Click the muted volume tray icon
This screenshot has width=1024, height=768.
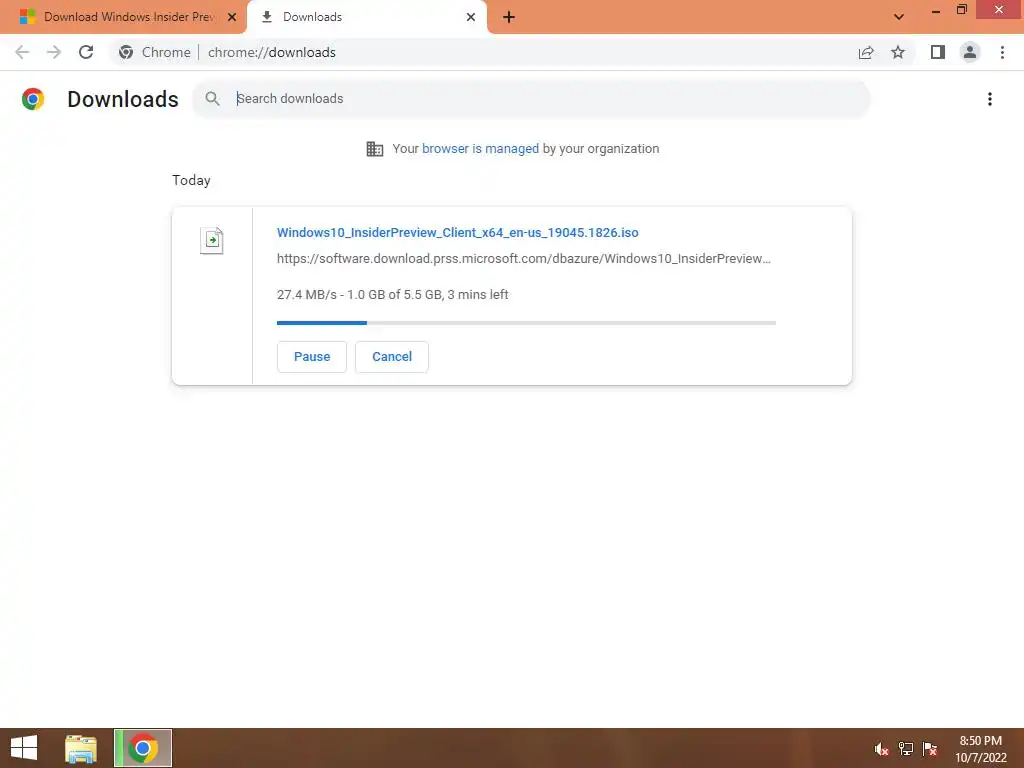[x=882, y=749]
